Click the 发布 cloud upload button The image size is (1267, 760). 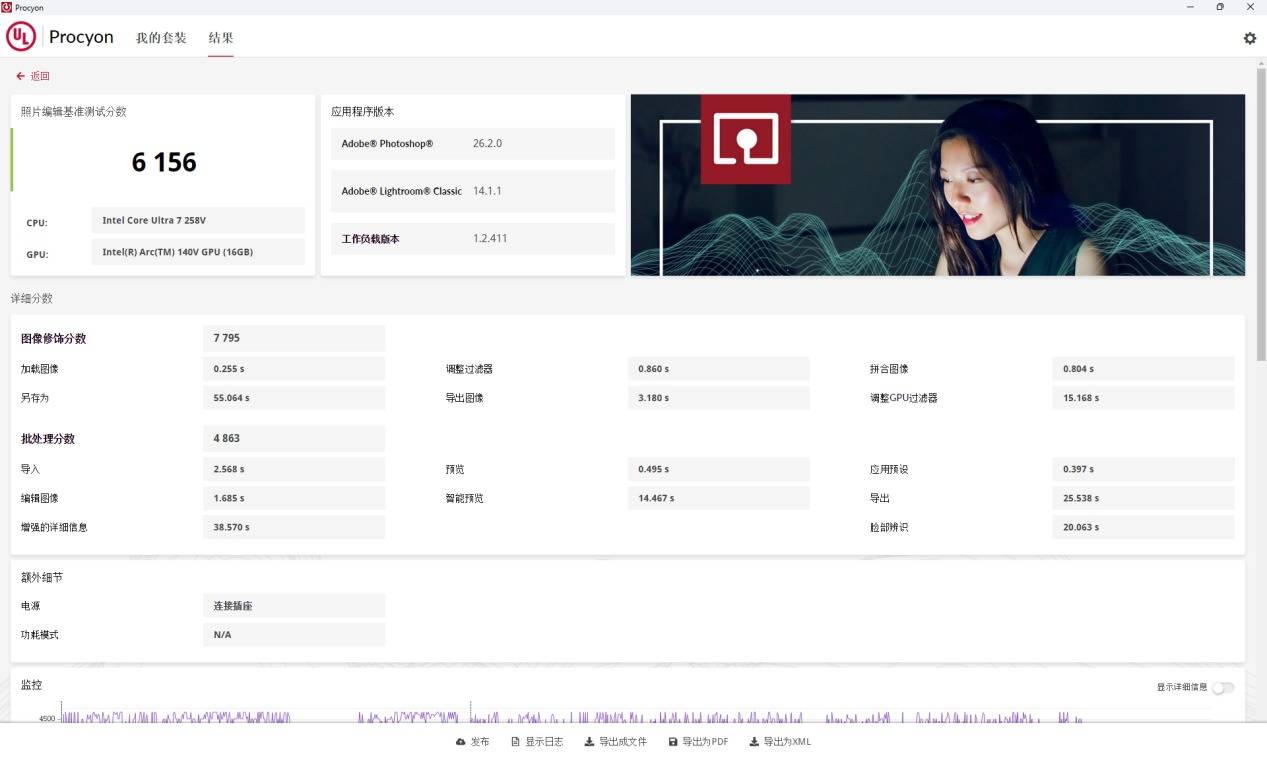pyautogui.click(x=473, y=742)
